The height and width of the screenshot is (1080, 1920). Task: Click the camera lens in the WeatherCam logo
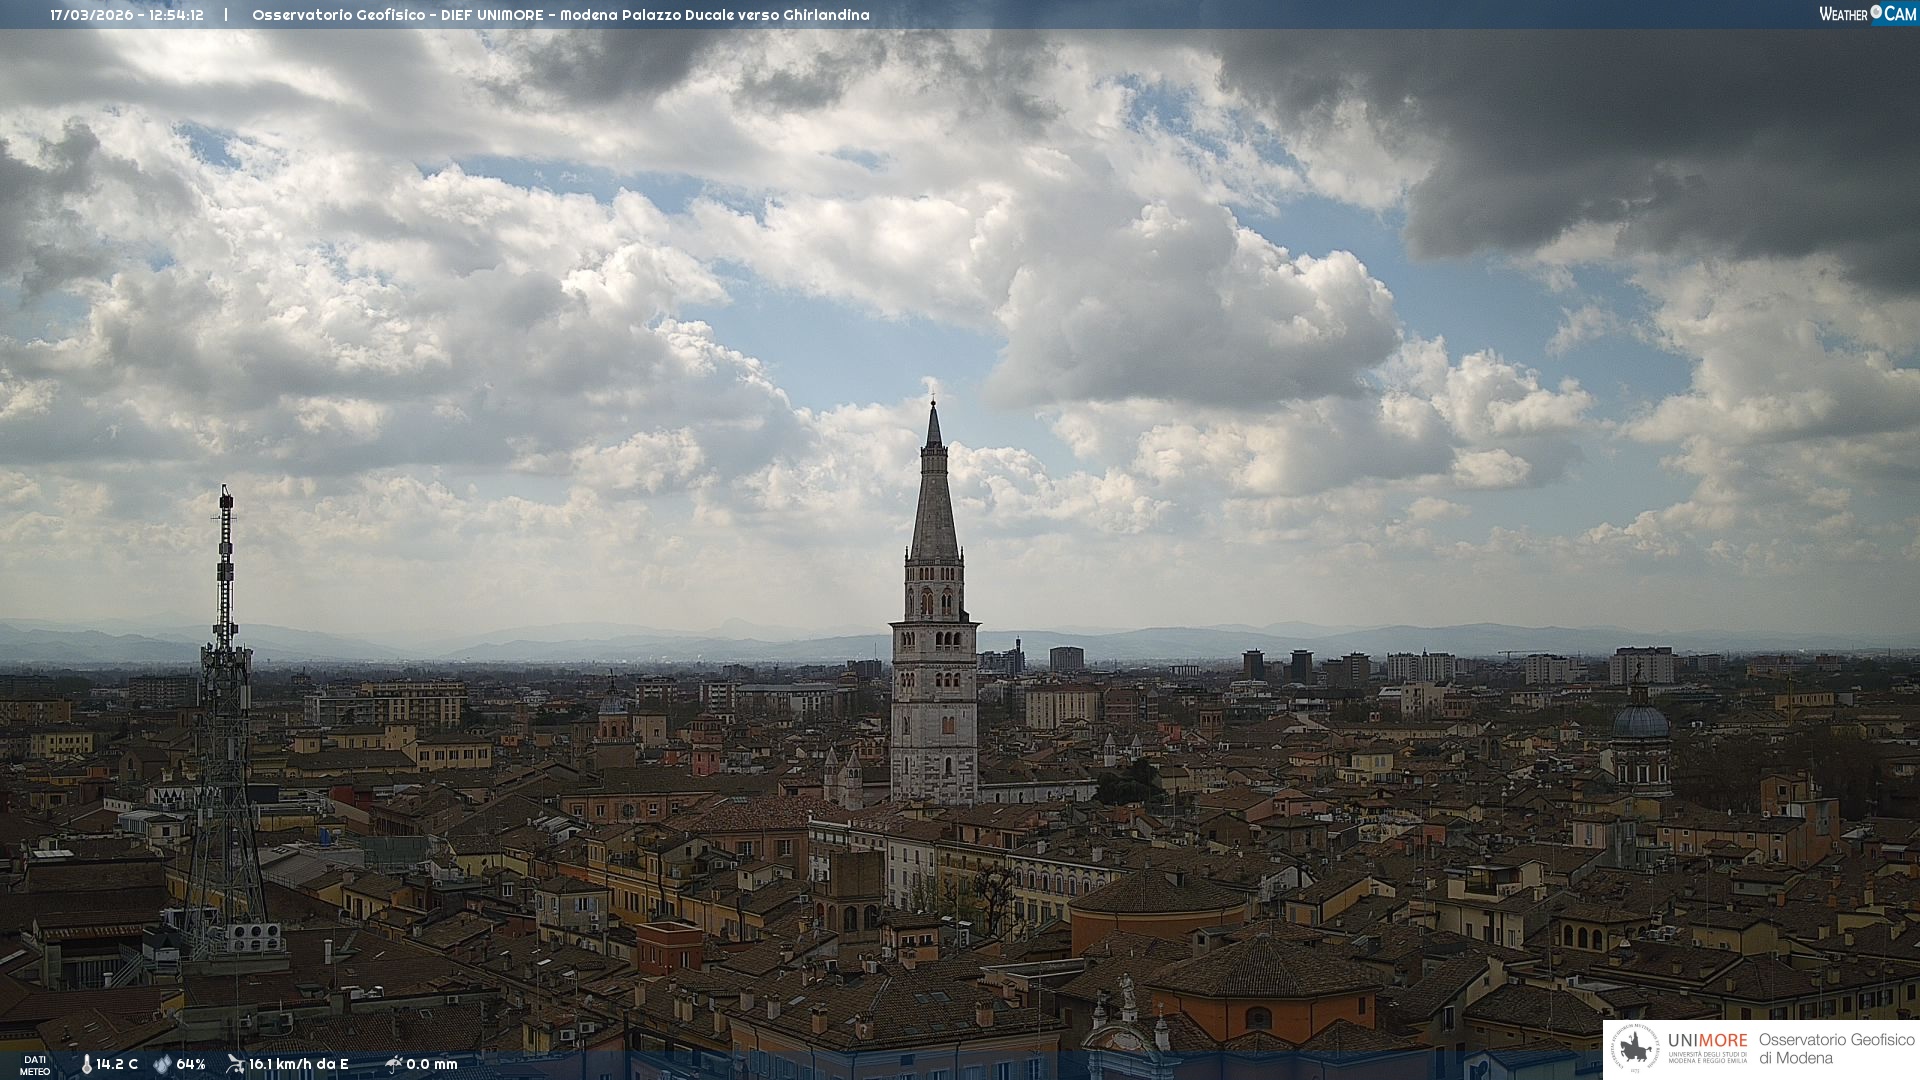tap(1876, 12)
